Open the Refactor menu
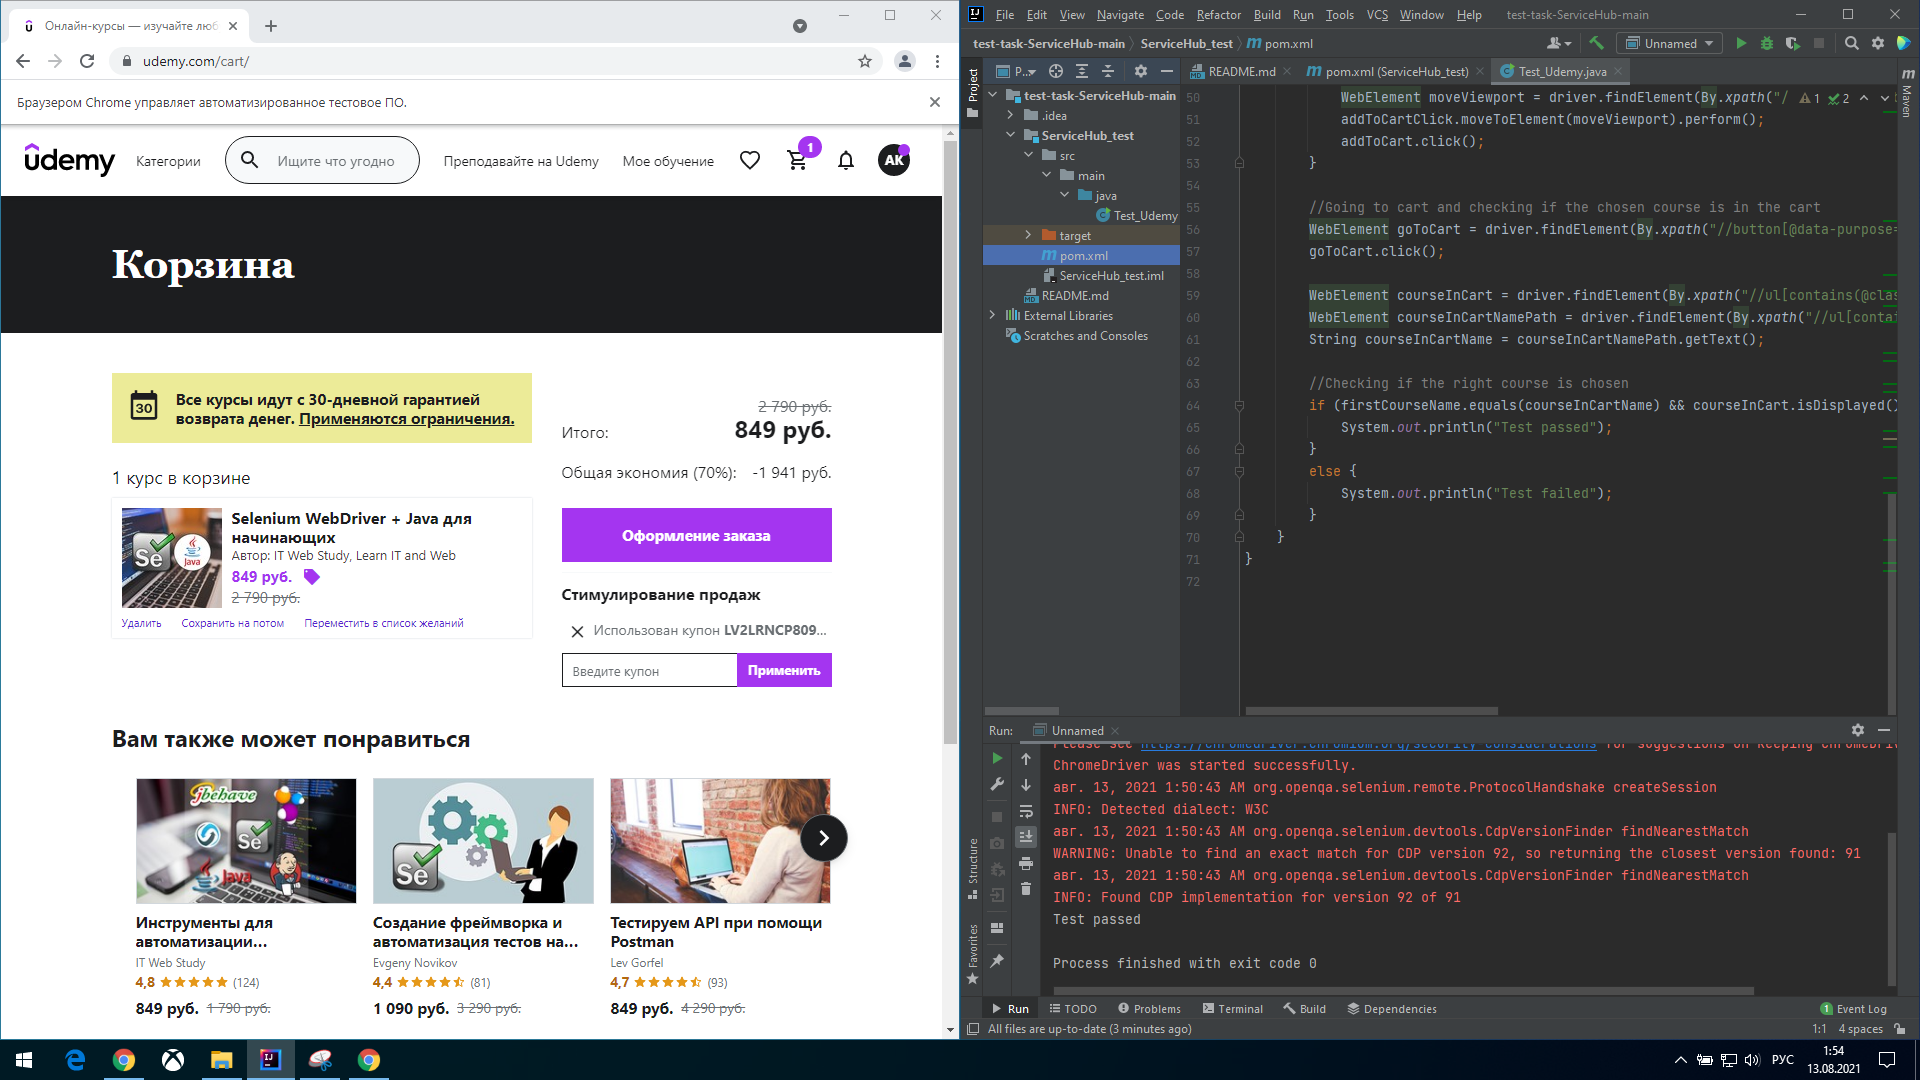The image size is (1920, 1080). [x=1218, y=14]
